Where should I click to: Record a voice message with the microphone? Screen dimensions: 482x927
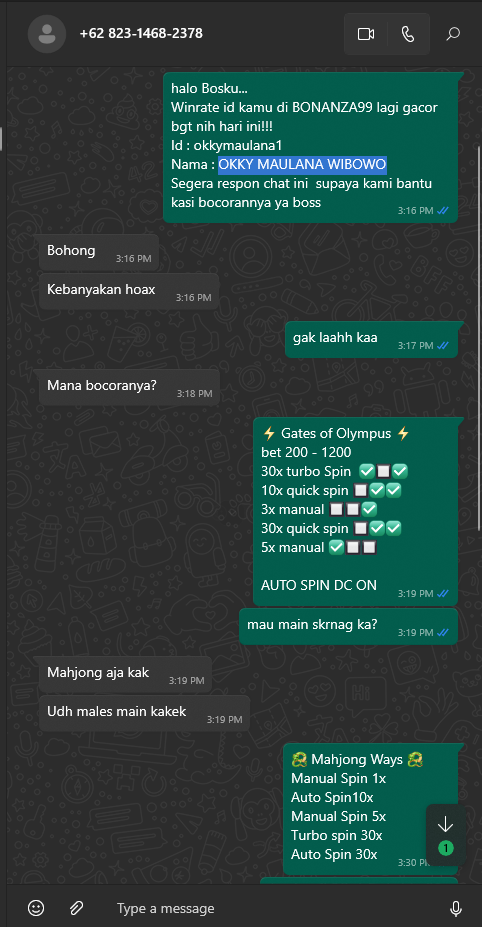pos(455,907)
